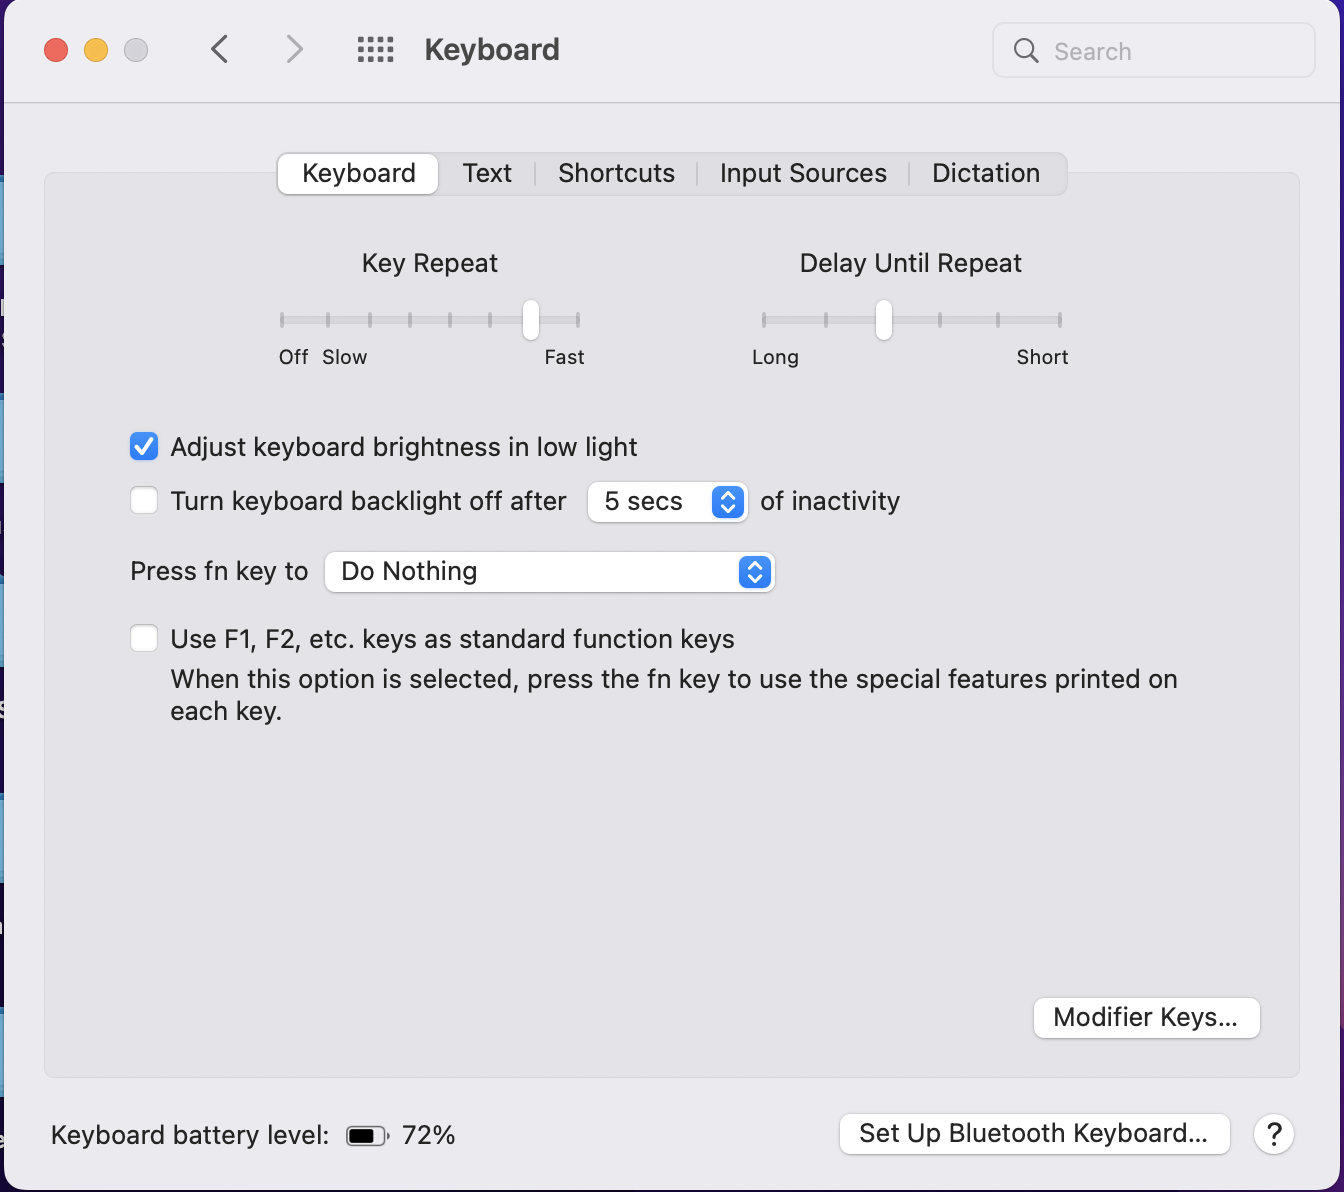Image resolution: width=1344 pixels, height=1192 pixels.
Task: Click the search magnifying glass icon
Action: click(x=1026, y=50)
